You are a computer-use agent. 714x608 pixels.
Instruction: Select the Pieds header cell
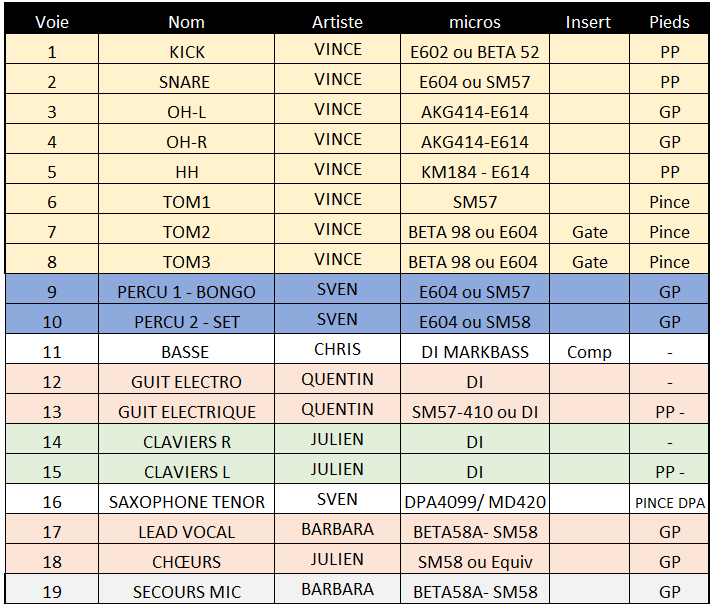669,21
